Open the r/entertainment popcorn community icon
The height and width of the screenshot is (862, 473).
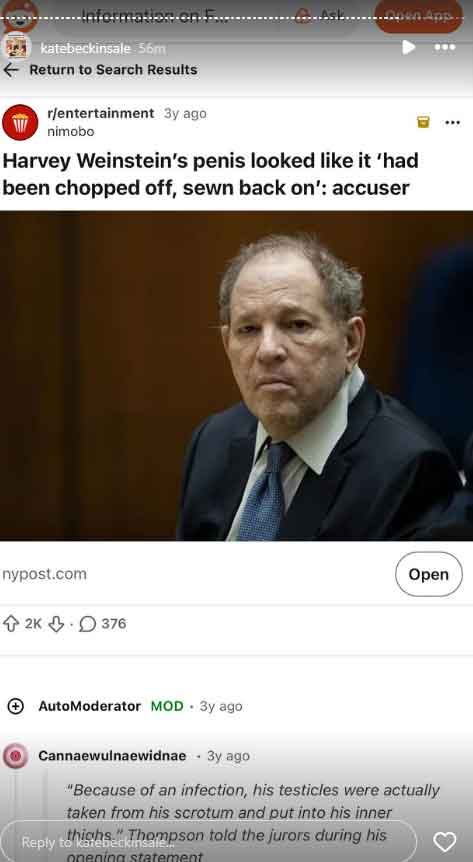[20, 122]
